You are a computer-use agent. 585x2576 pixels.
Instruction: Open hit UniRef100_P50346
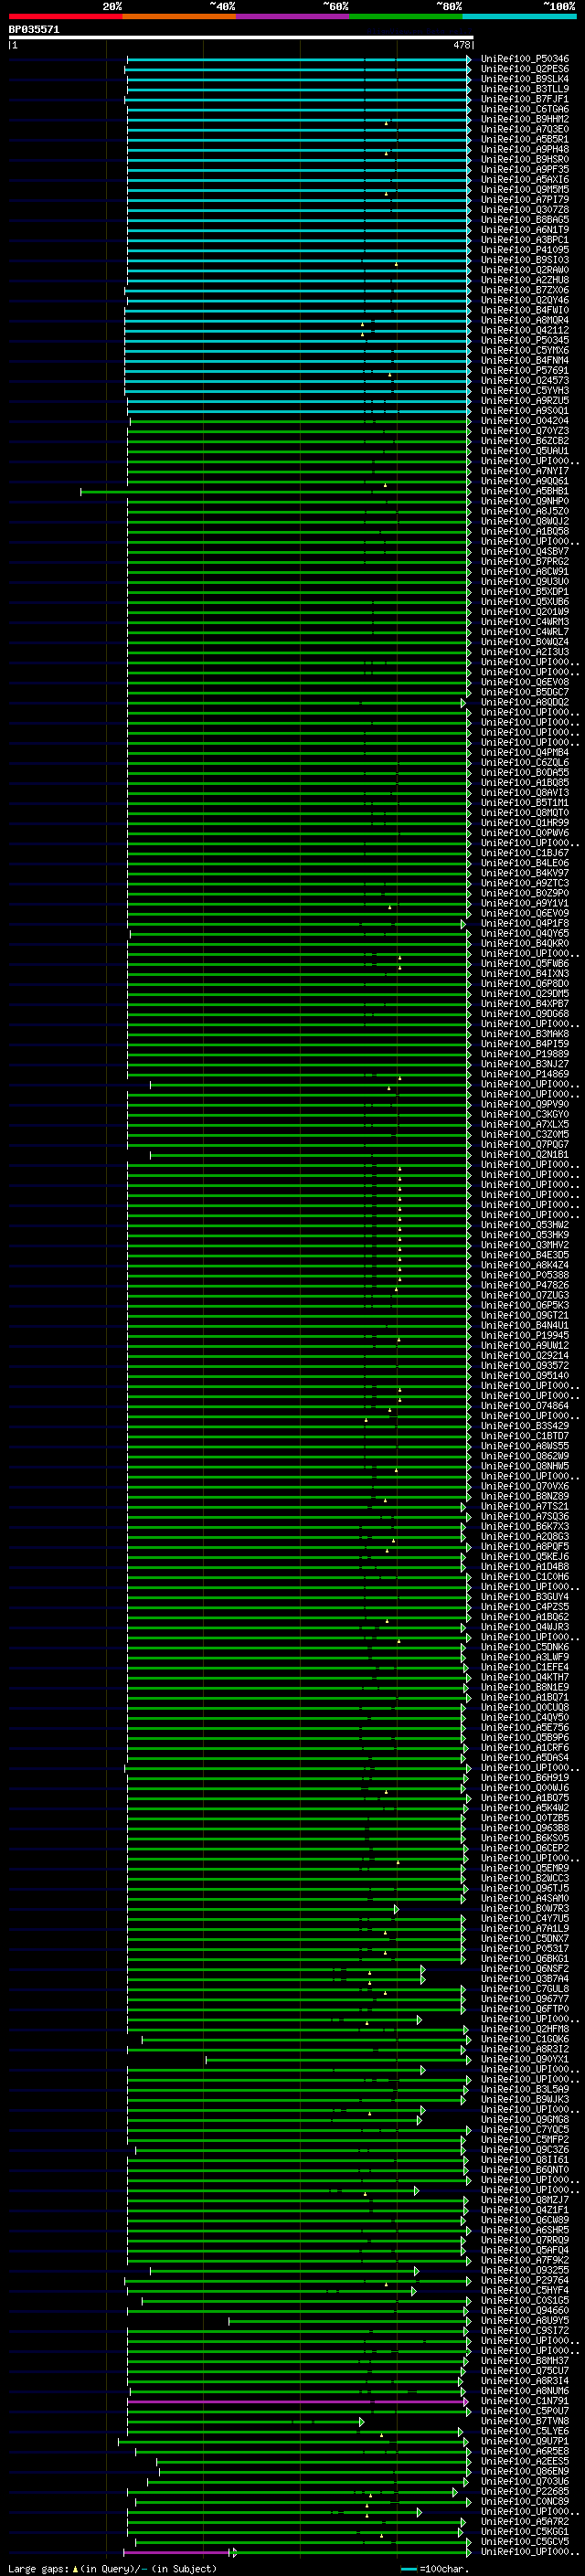[525, 59]
